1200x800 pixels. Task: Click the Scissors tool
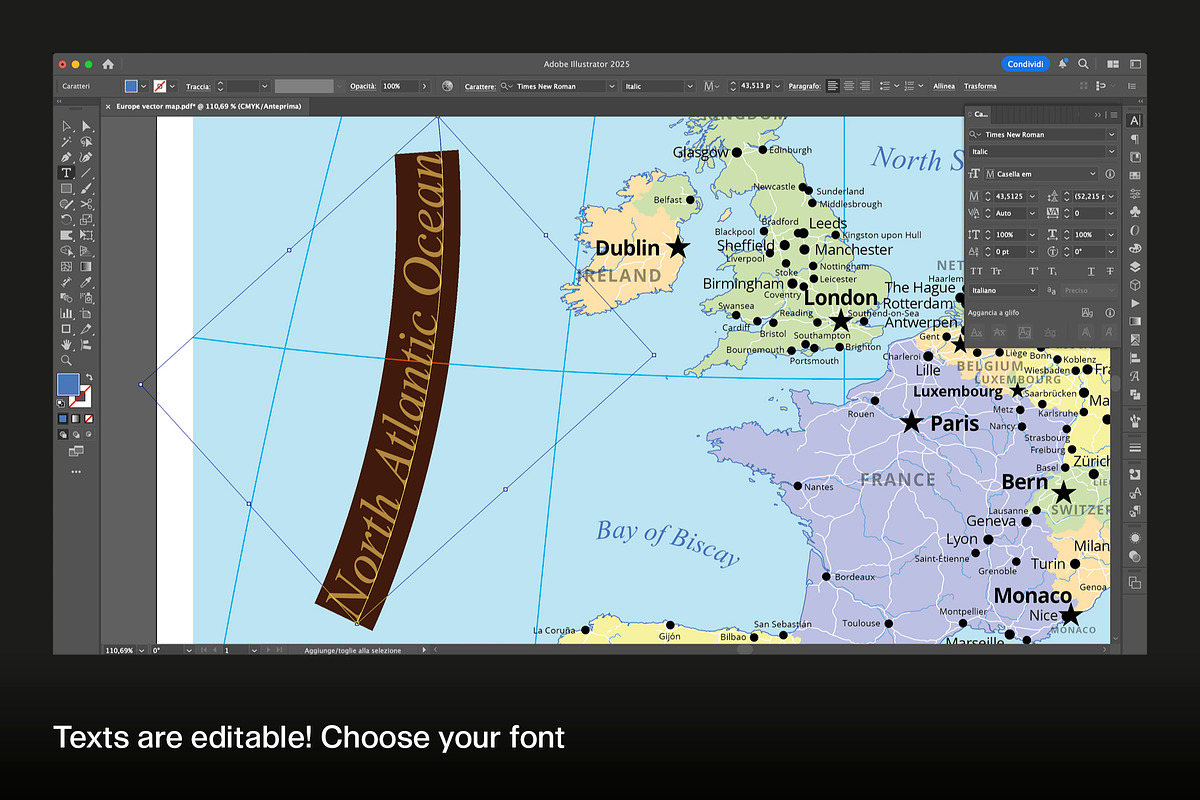point(86,204)
